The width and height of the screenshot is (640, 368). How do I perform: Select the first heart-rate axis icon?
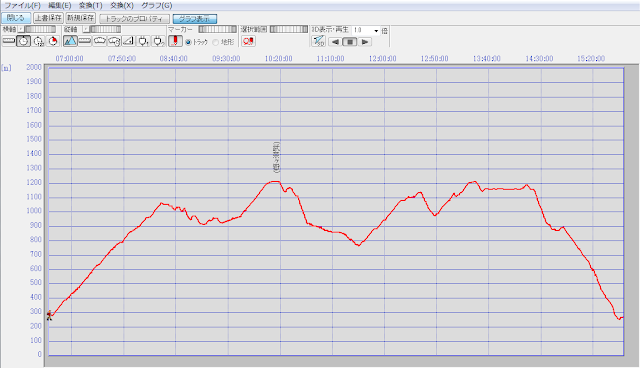(x=143, y=41)
